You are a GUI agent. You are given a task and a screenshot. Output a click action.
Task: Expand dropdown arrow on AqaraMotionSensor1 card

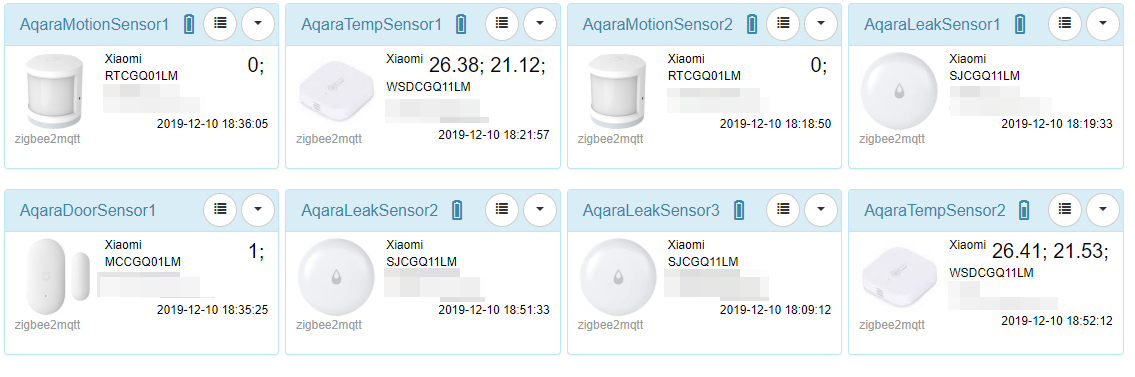click(x=258, y=24)
